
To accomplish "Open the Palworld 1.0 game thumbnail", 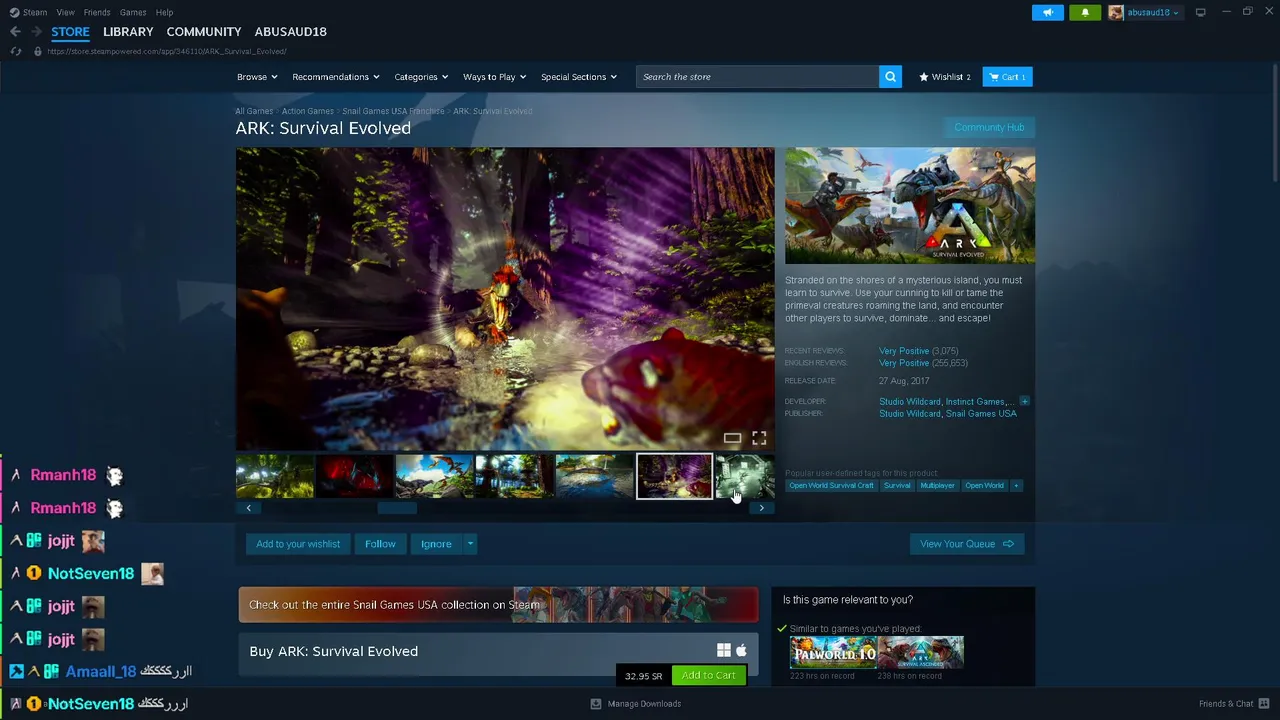I will [833, 653].
